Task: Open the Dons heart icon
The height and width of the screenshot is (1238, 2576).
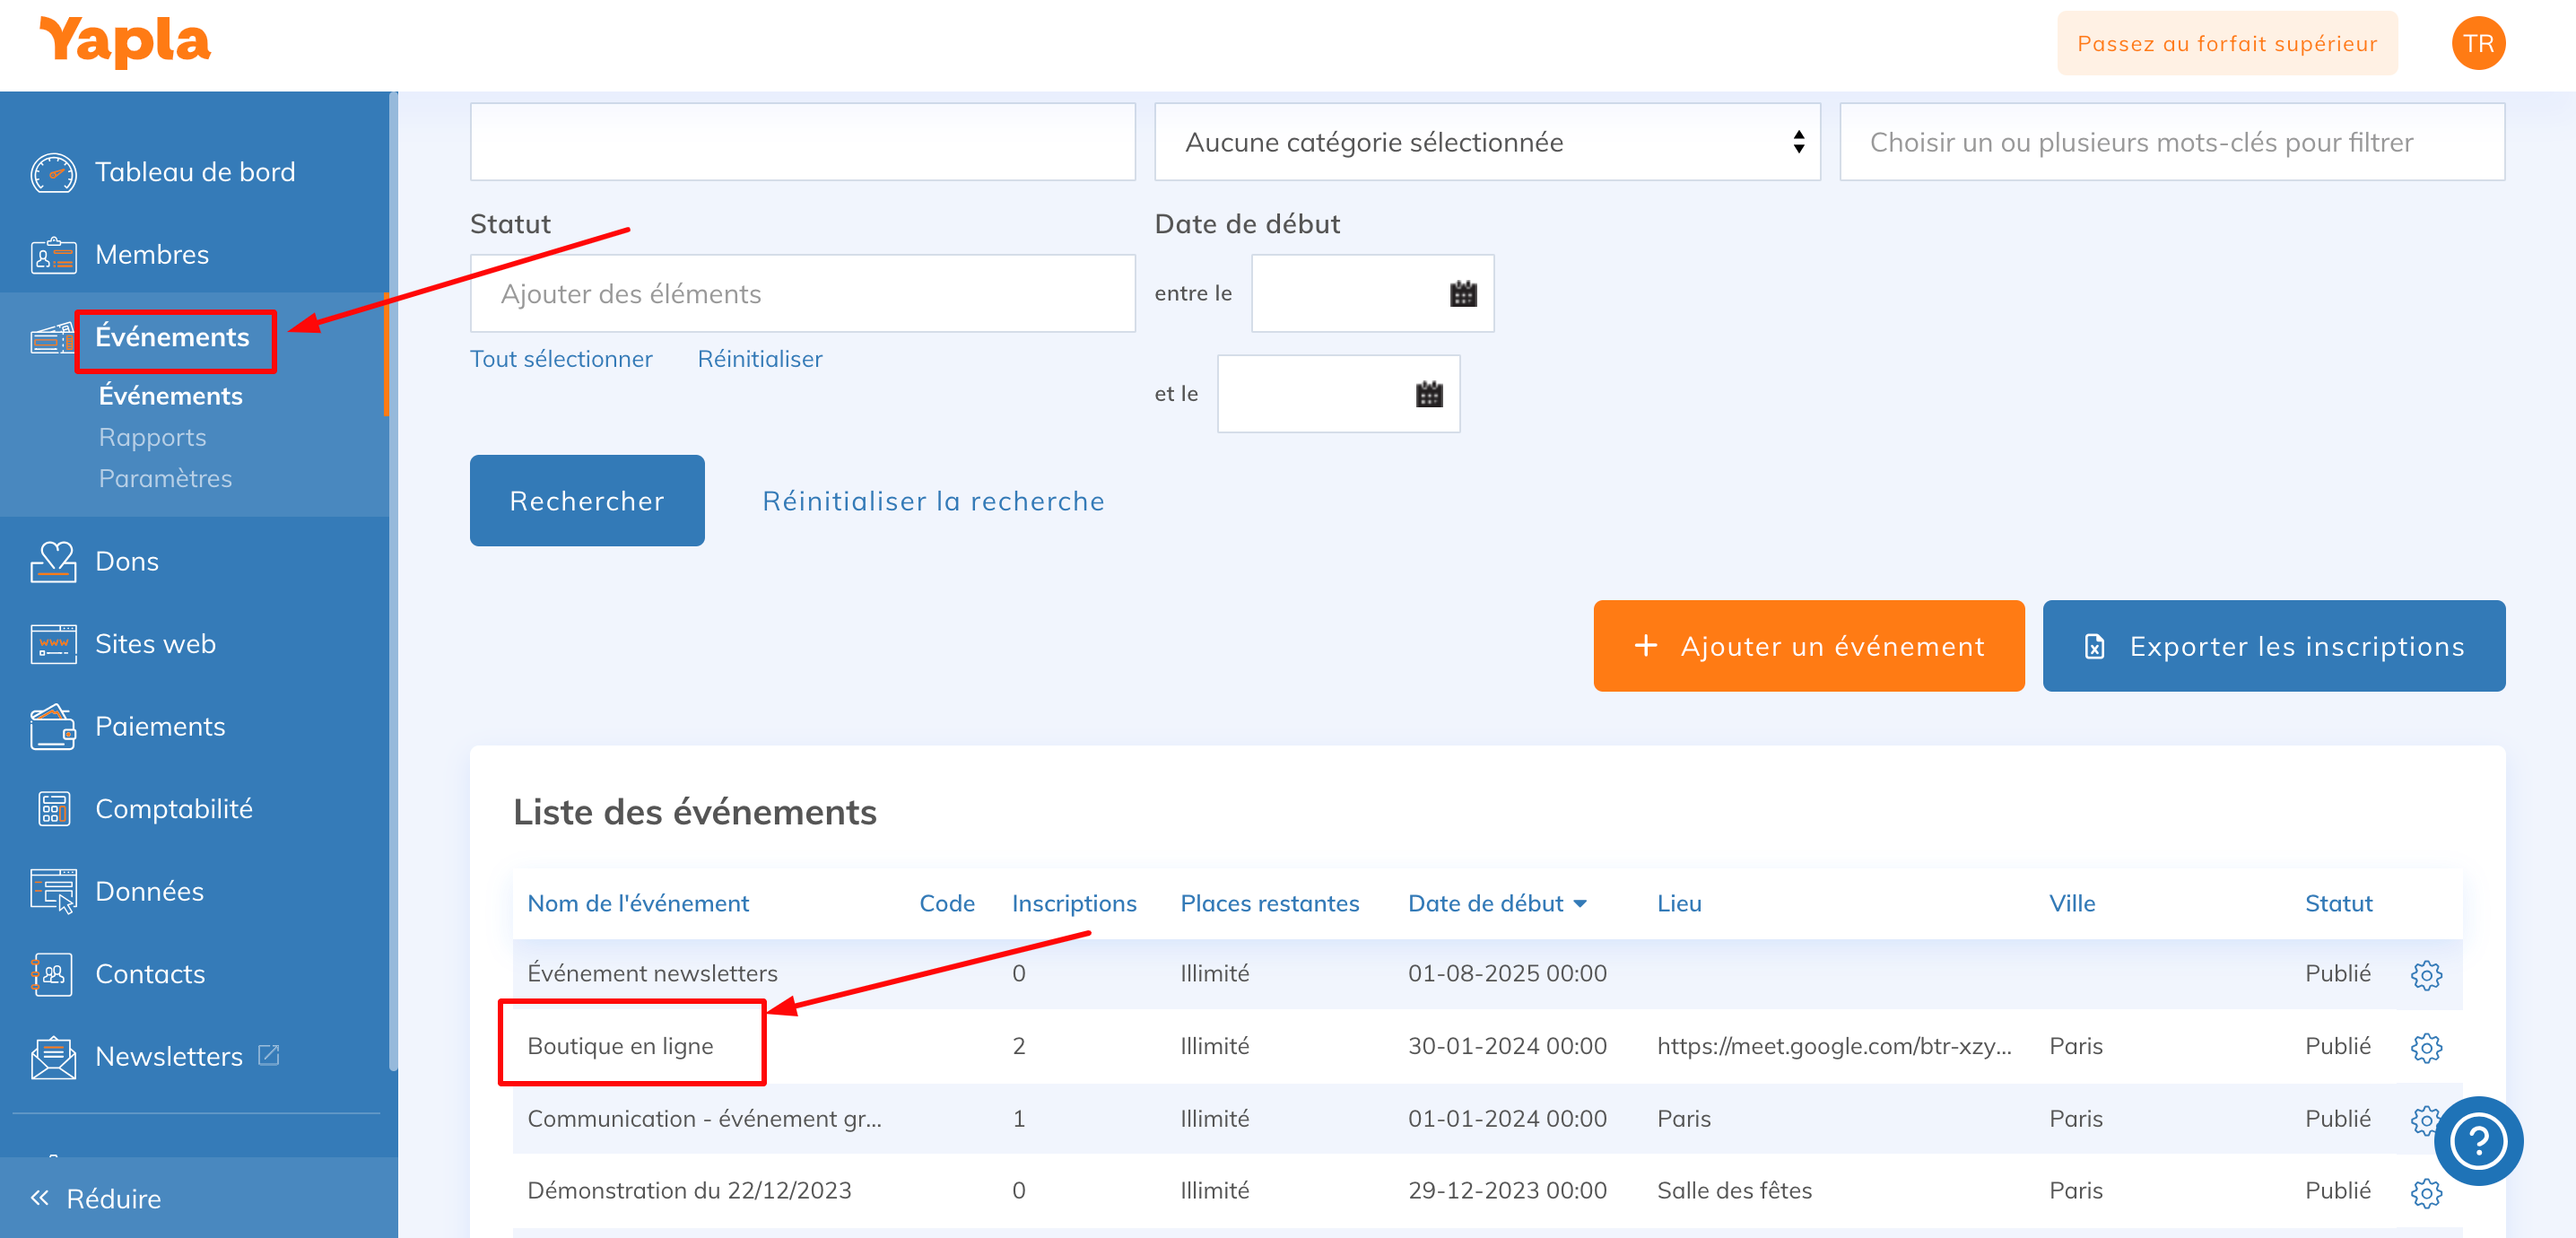Action: point(53,562)
